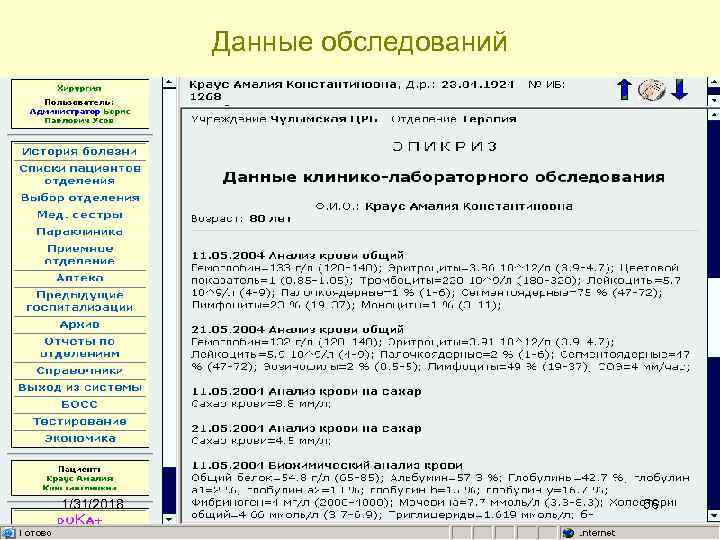Open the БОСС menu entry

click(x=79, y=405)
